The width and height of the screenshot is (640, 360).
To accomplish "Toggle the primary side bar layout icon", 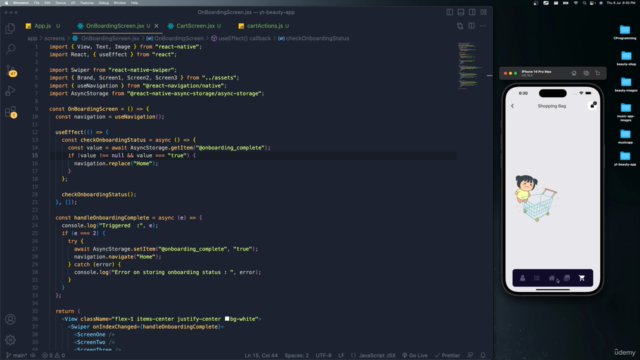I will coord(449,12).
